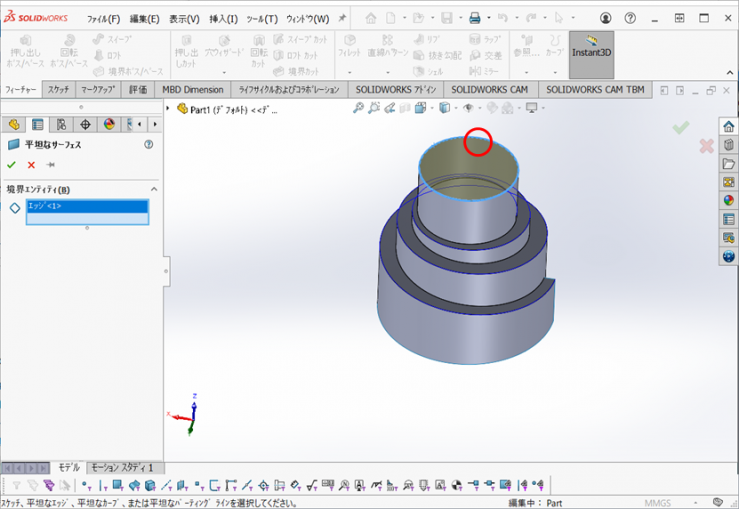Viewport: 739px width, 509px height.
Task: Toggle the pushpin to keep PropertyManager open
Action: tap(51, 165)
